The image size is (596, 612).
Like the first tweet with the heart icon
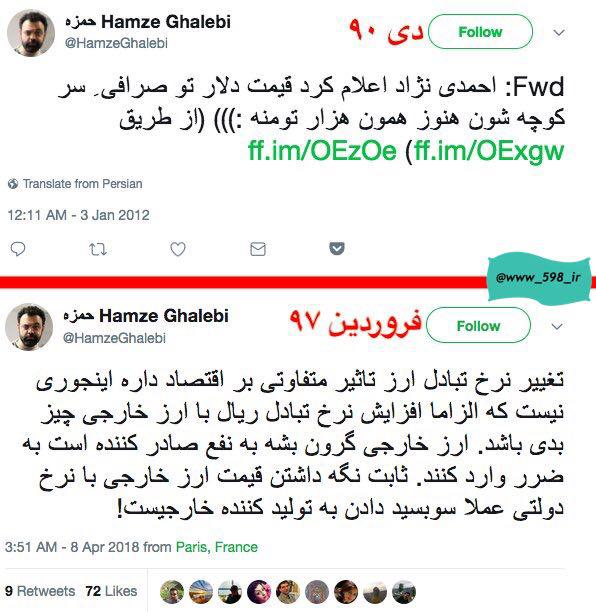(x=178, y=249)
